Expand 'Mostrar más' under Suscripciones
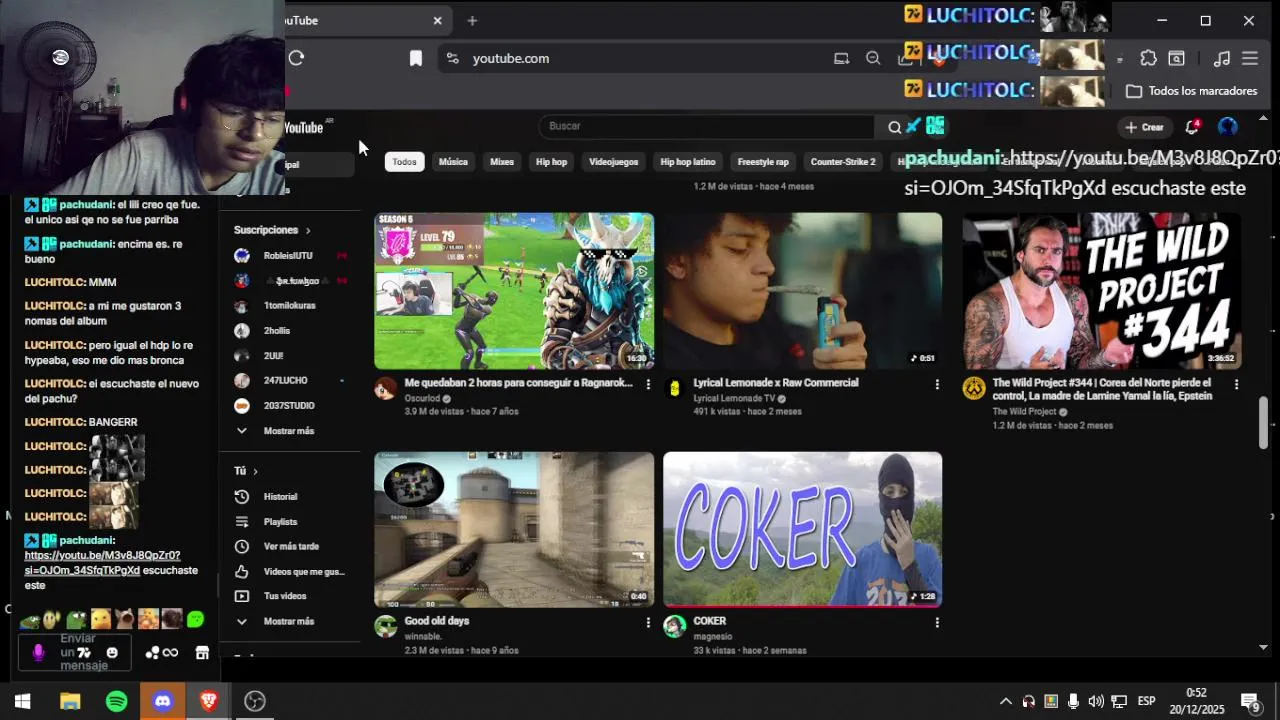The height and width of the screenshot is (720, 1280). pos(290,431)
